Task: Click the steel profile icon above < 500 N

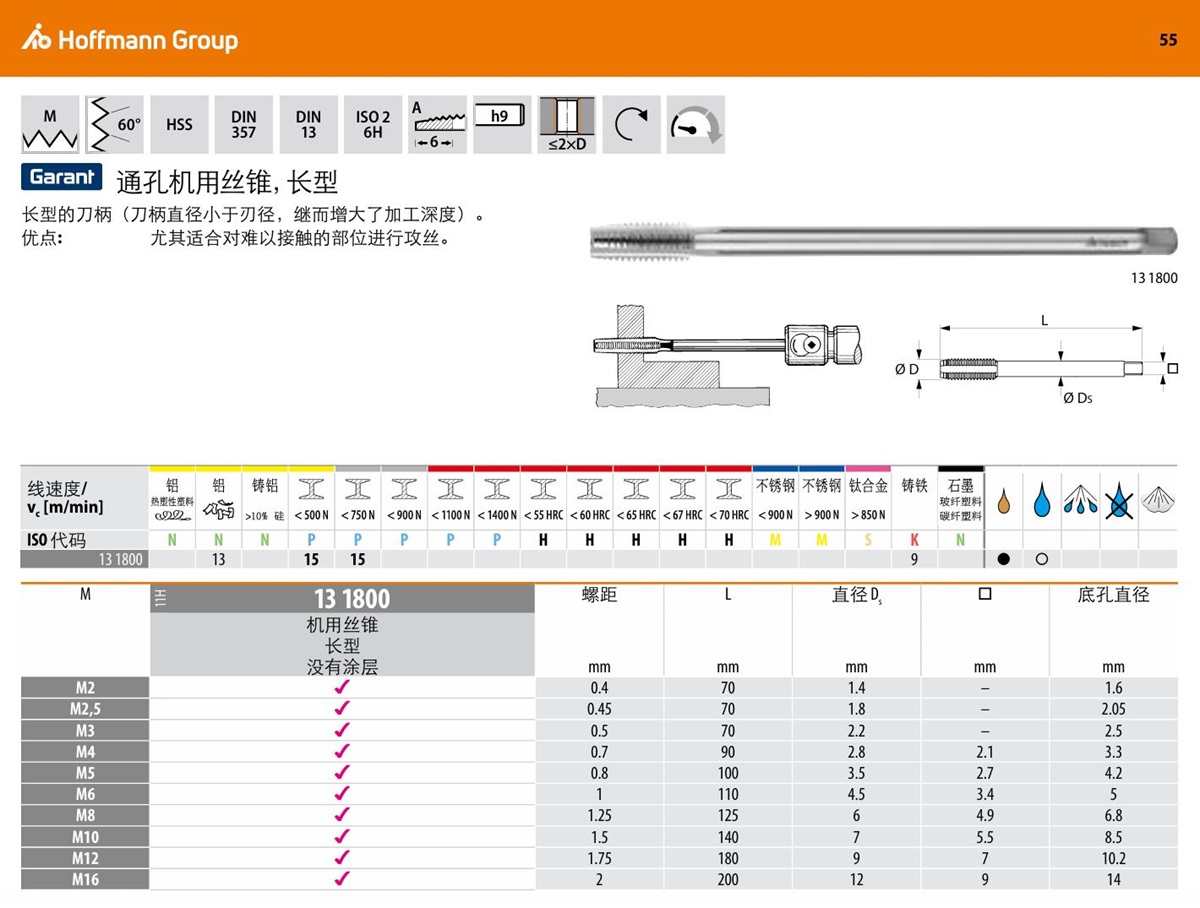Action: 312,488
